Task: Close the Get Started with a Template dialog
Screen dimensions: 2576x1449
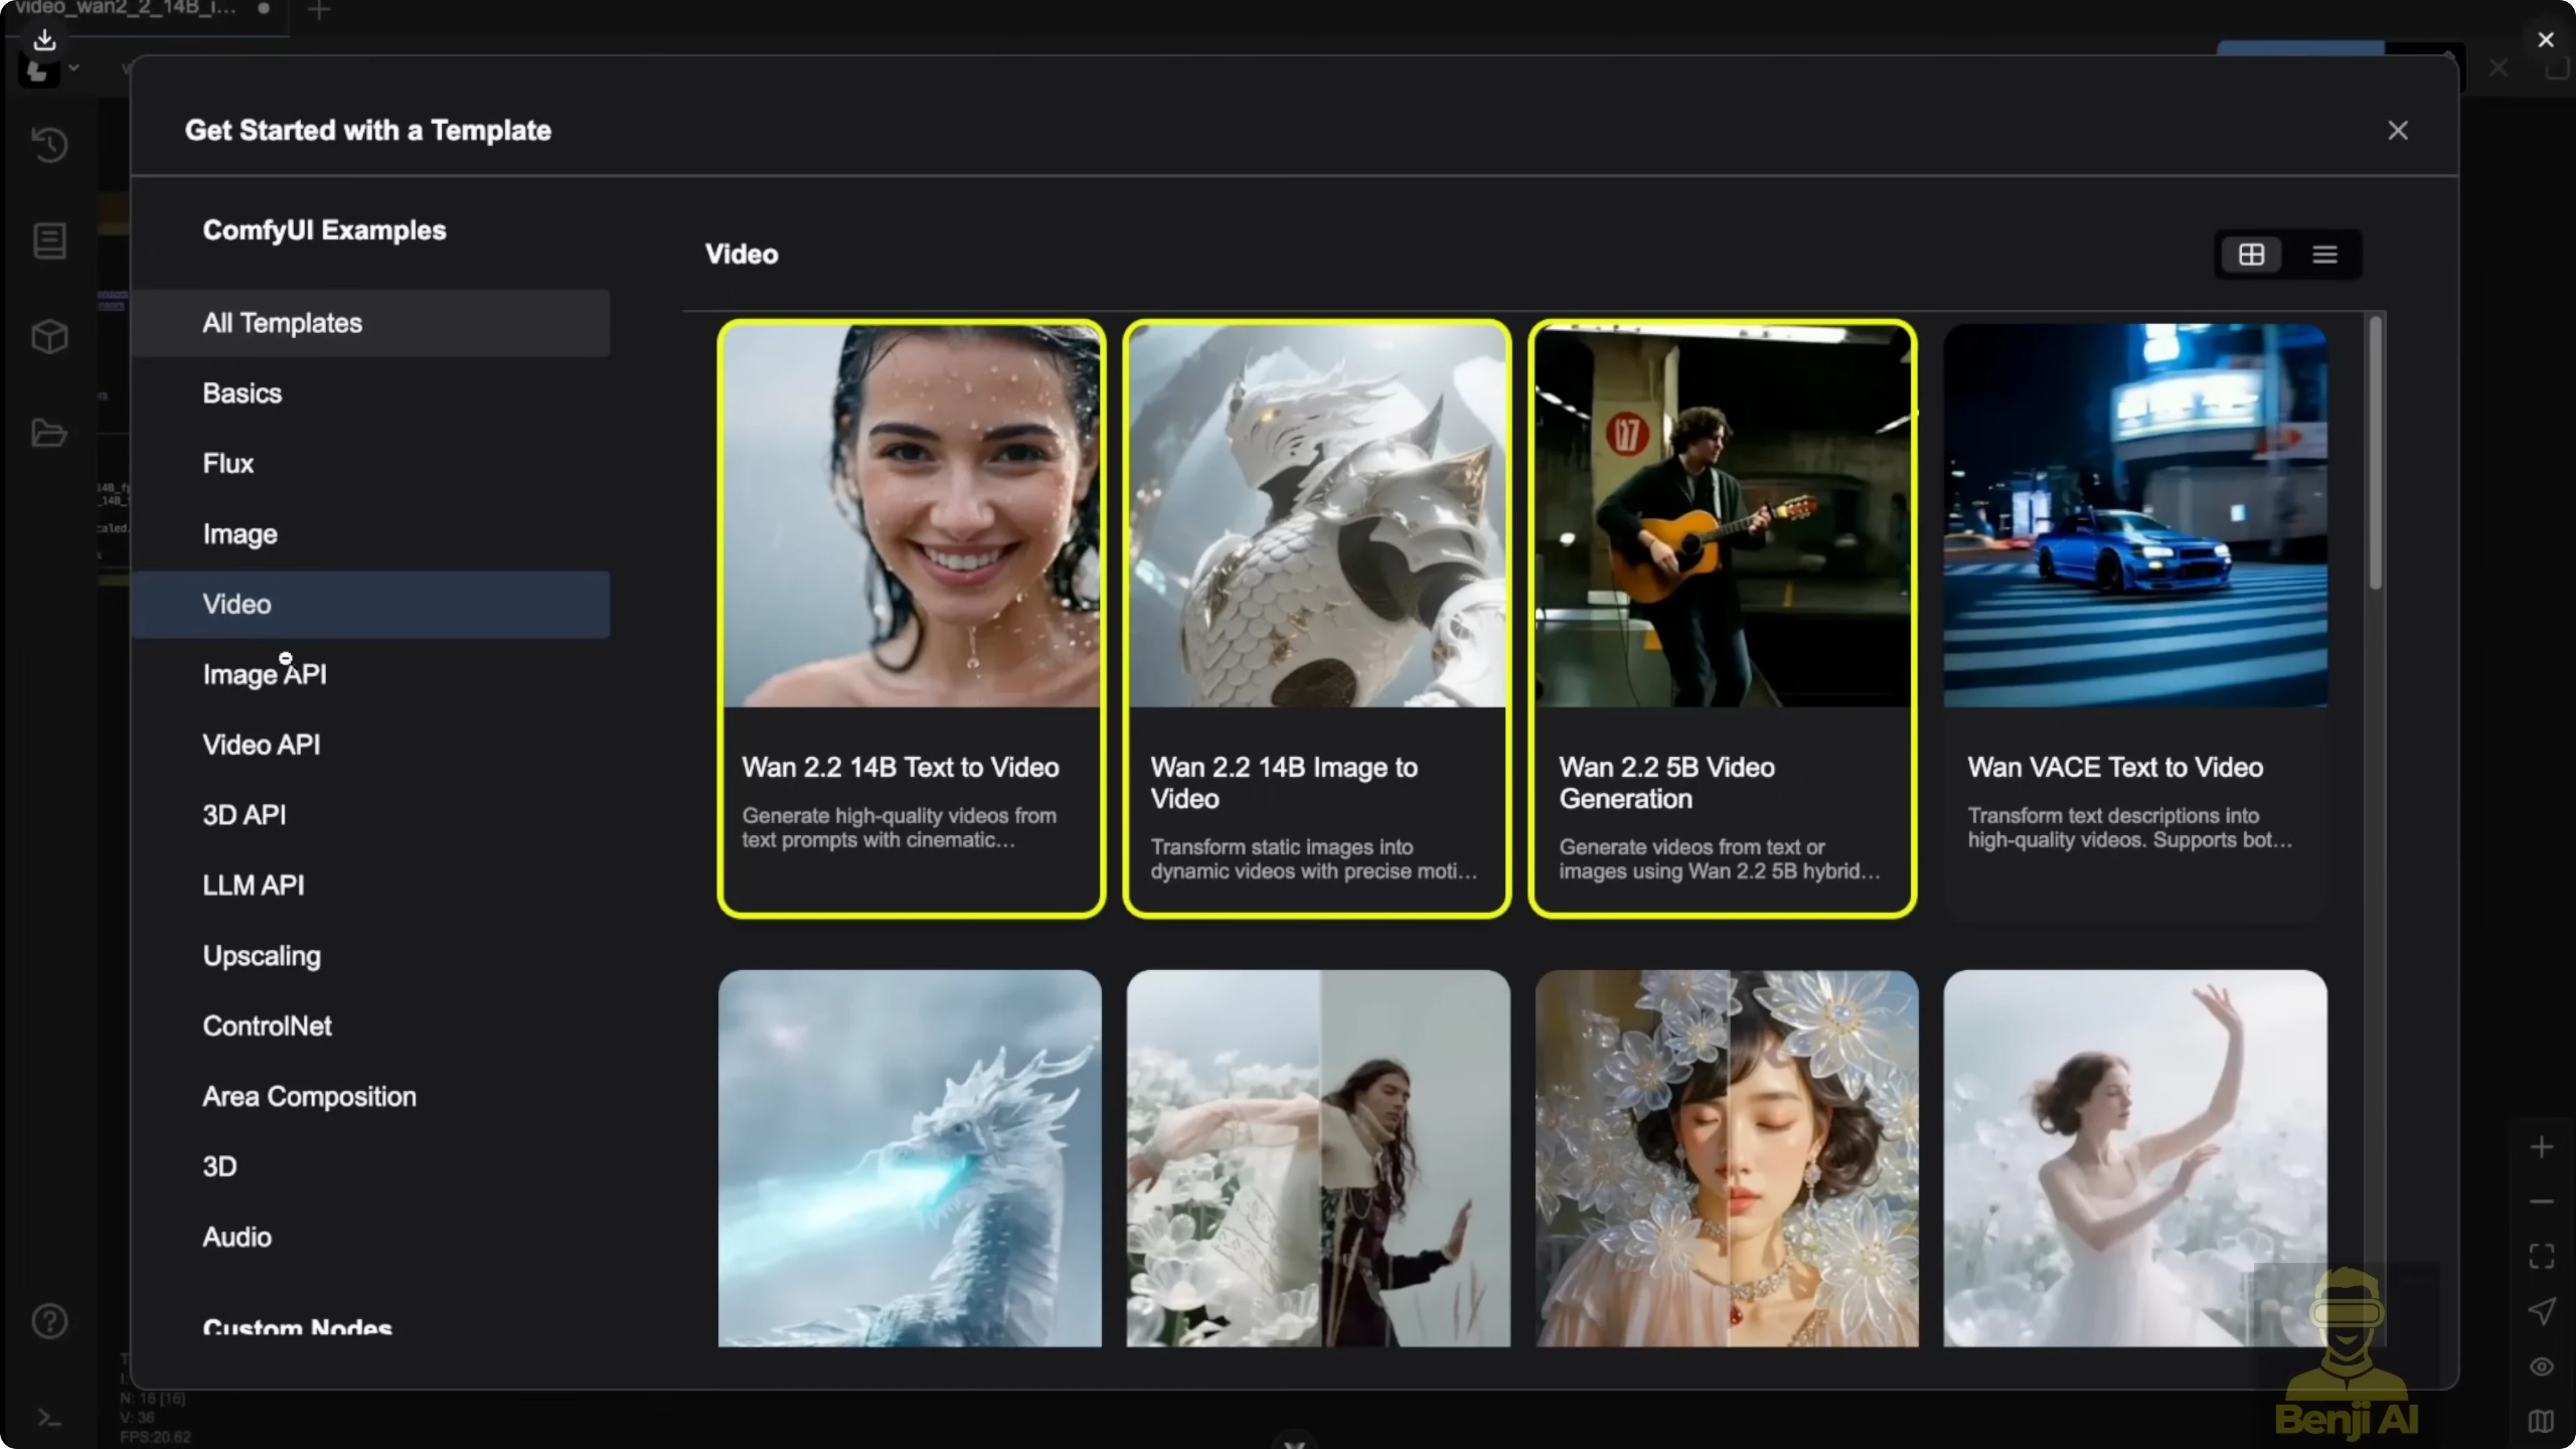Action: coord(2399,130)
